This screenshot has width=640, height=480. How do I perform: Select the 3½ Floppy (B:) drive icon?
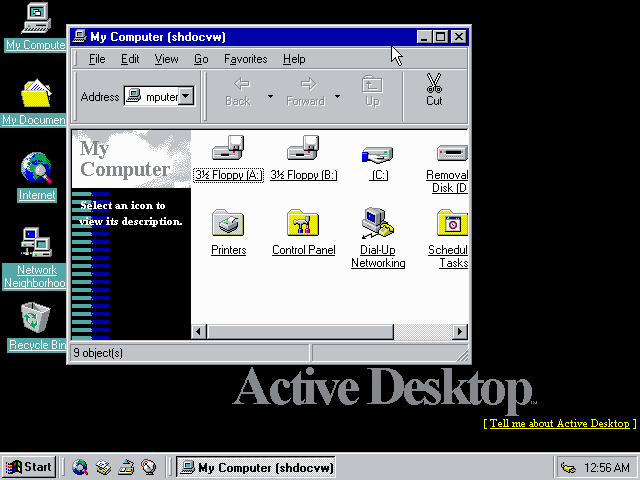tap(303, 151)
